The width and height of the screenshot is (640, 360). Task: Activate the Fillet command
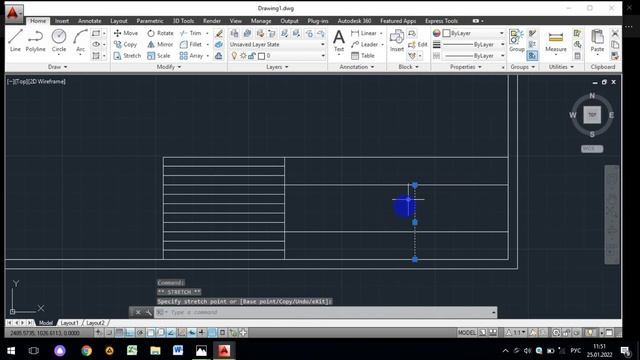click(x=191, y=44)
